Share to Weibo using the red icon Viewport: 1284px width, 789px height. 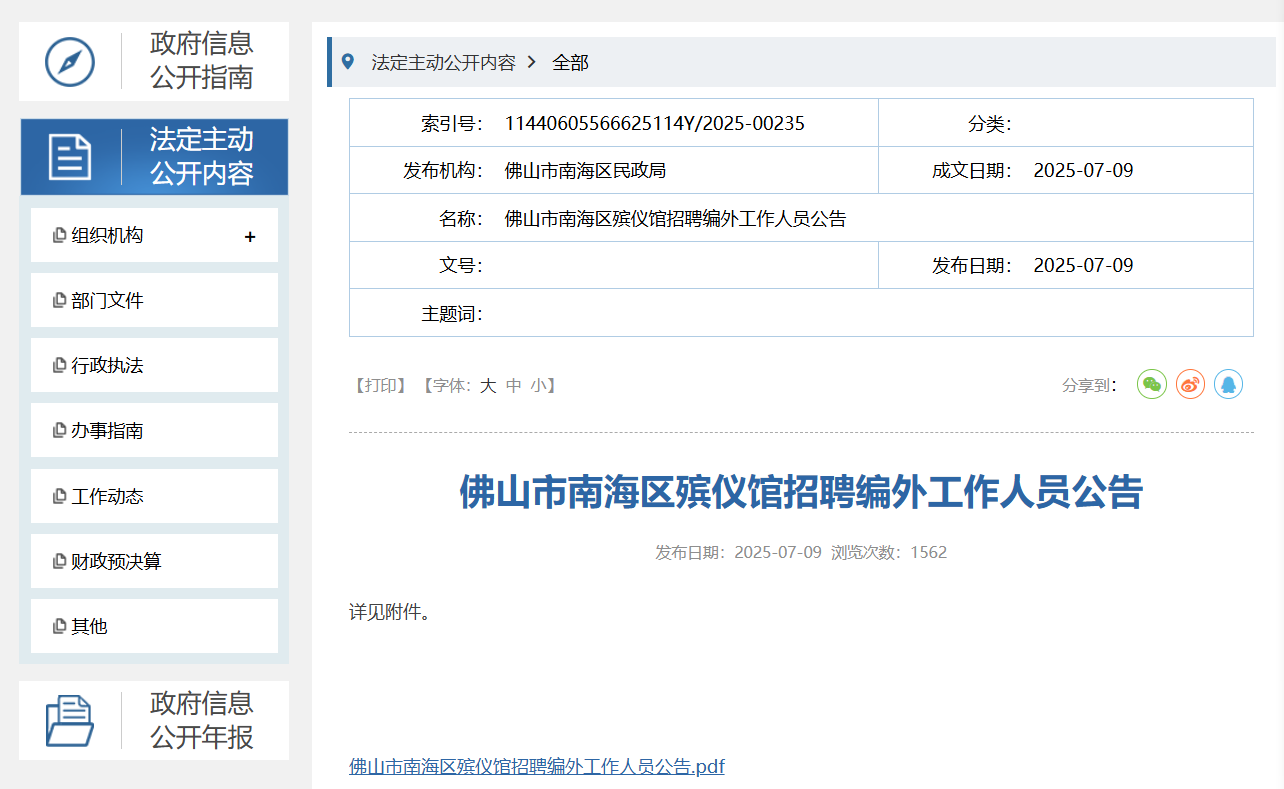(x=1190, y=384)
